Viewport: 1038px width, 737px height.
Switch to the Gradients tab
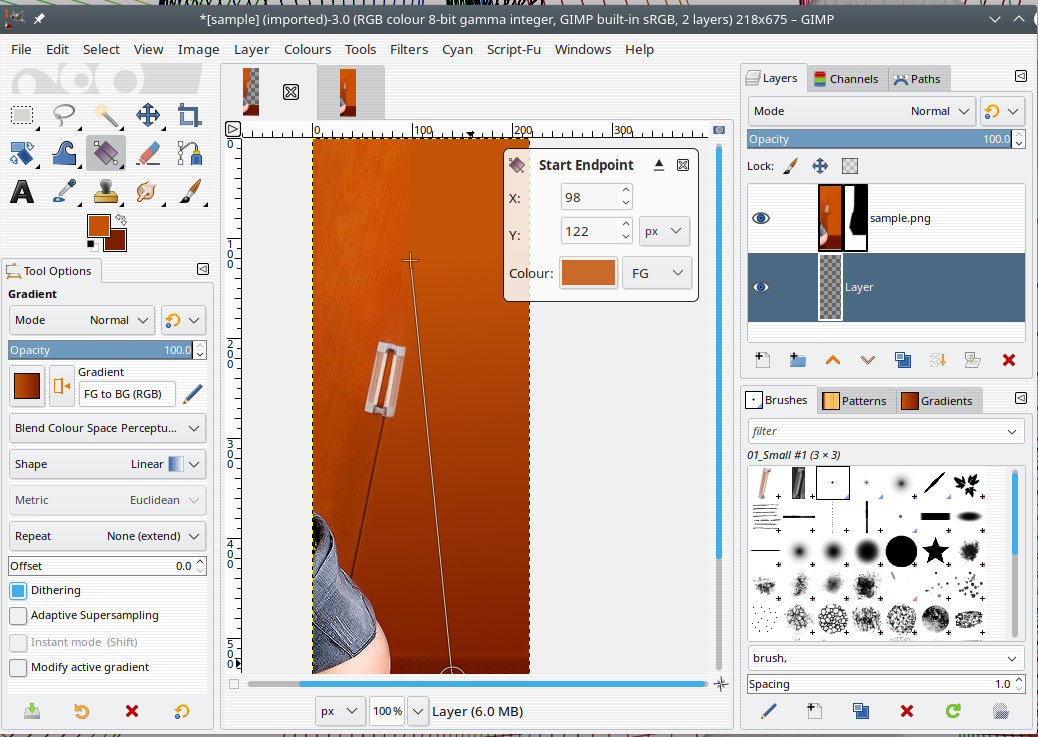click(937, 401)
